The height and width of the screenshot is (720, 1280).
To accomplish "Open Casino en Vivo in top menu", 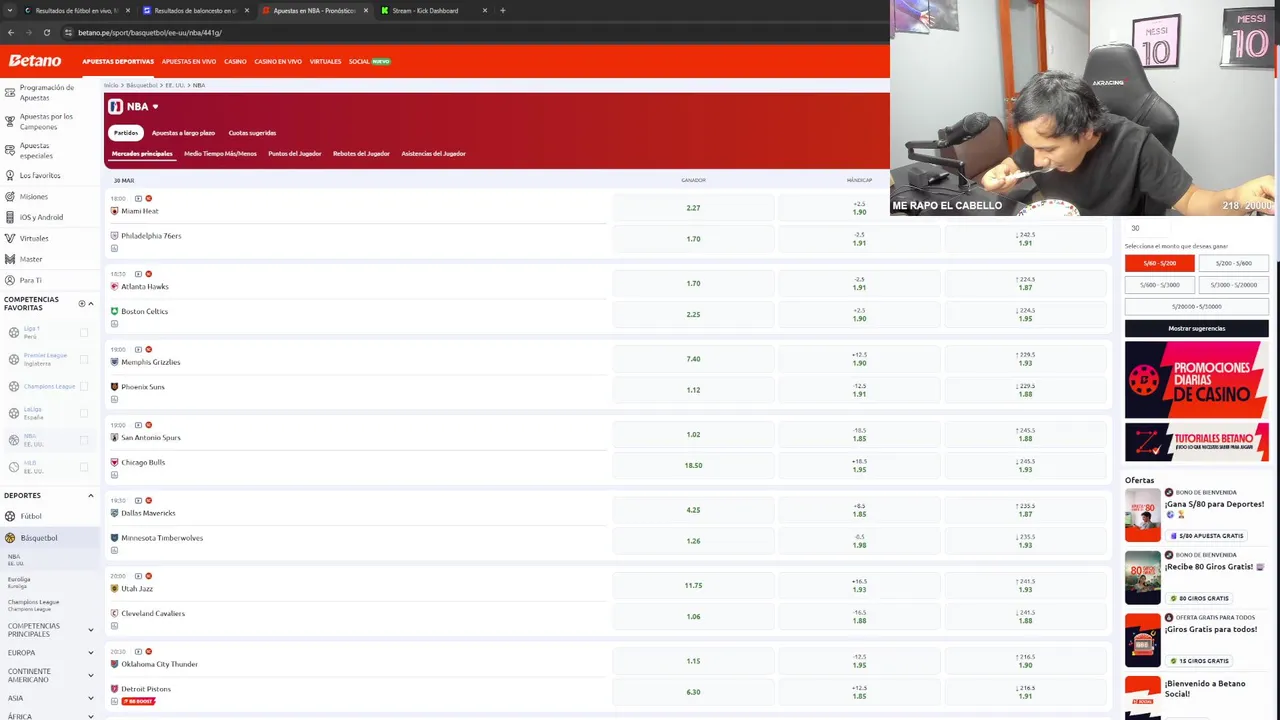I will (278, 61).
